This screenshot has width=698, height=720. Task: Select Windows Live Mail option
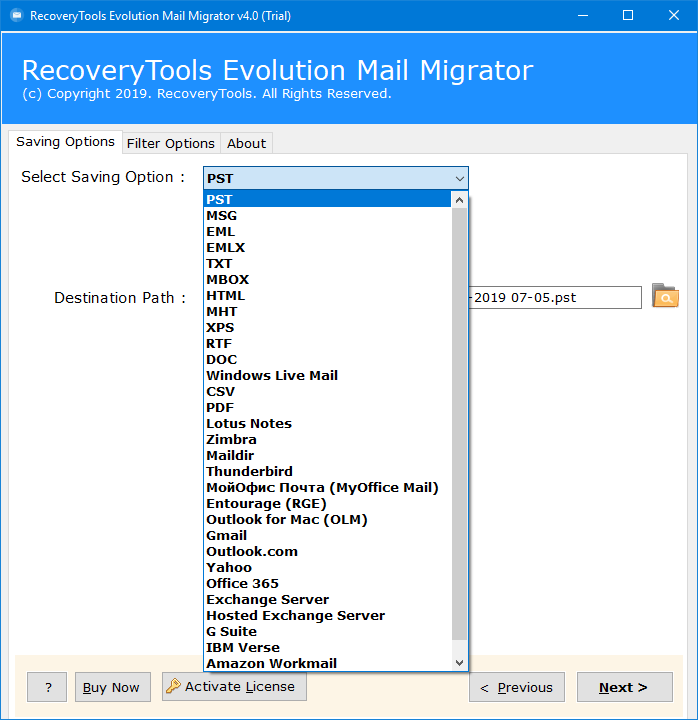[327, 376]
